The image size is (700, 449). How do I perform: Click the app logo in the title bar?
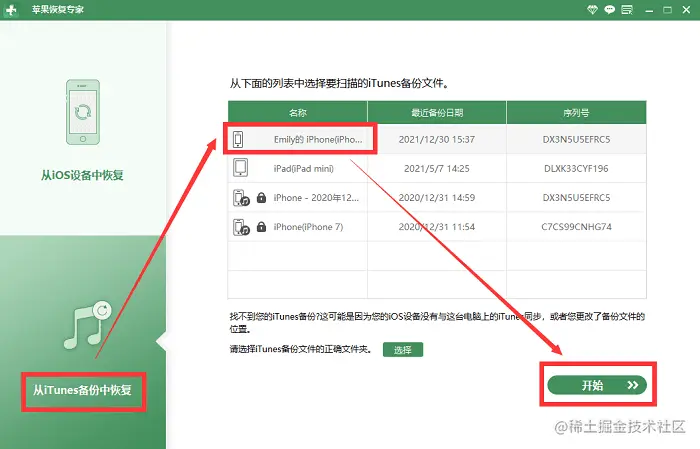(10, 9)
